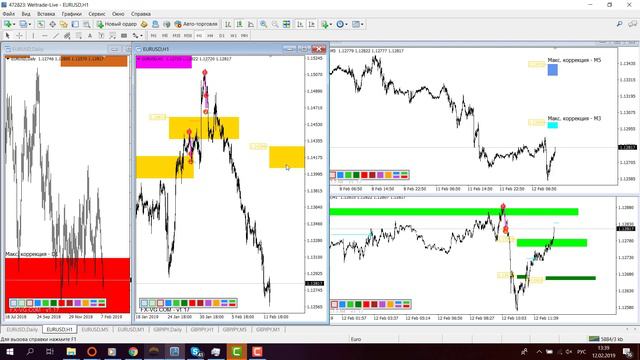This screenshot has width=640, height=360.
Task: Click red swatch in EURUSD,H1 chart panel
Action: [x=192, y=303]
